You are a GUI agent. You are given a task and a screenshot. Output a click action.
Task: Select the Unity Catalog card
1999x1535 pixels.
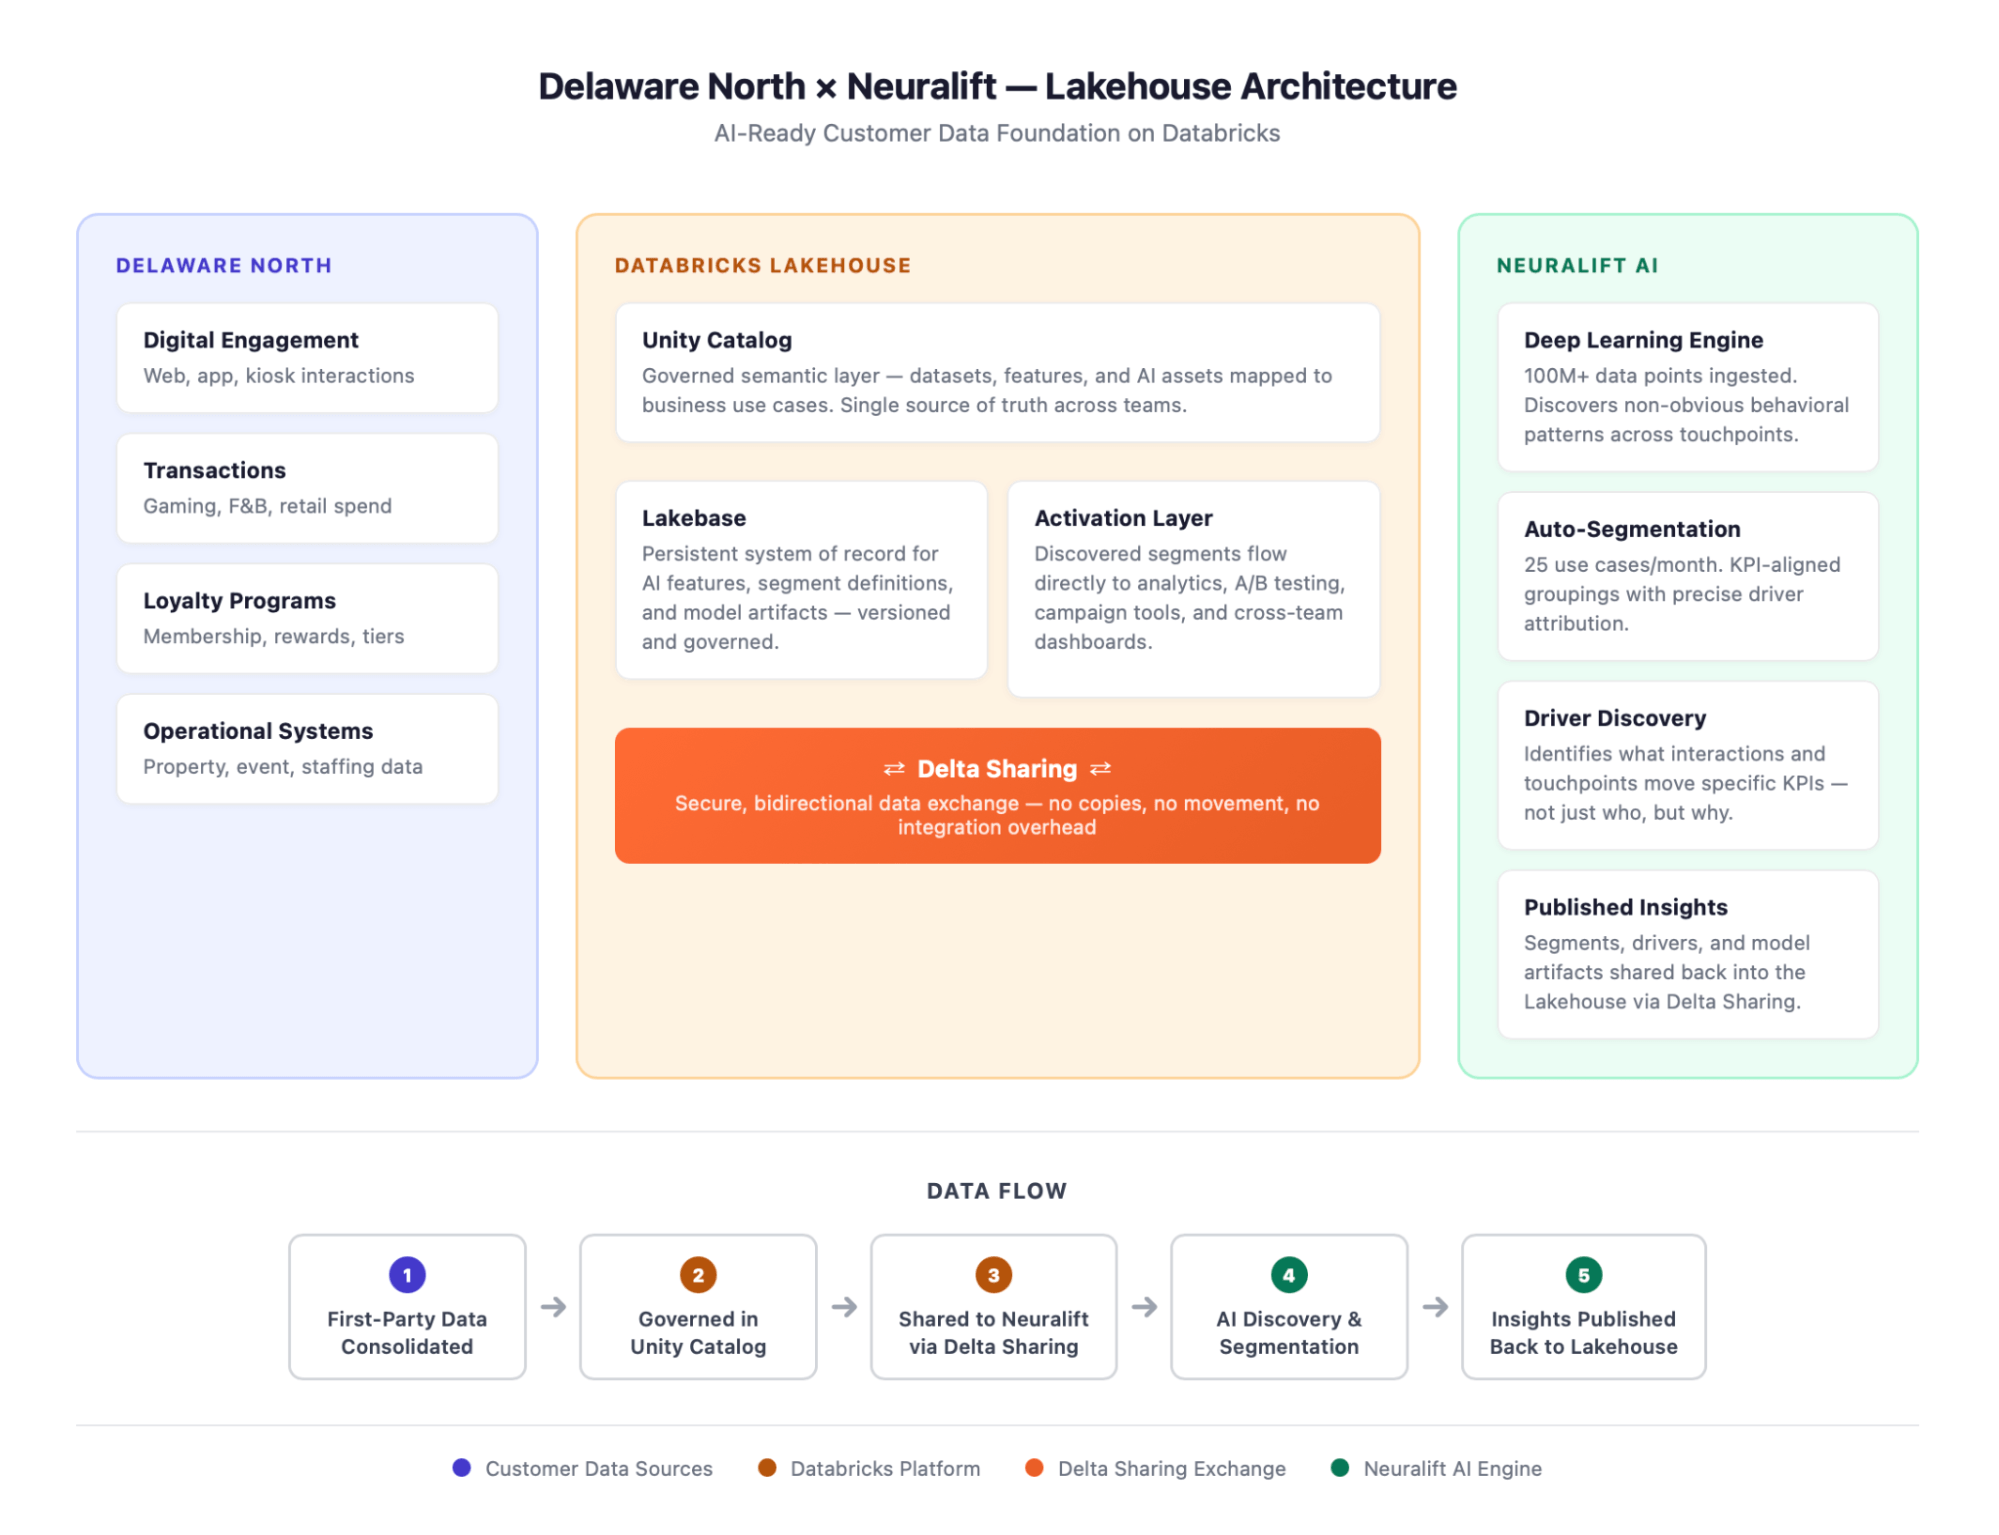(997, 372)
